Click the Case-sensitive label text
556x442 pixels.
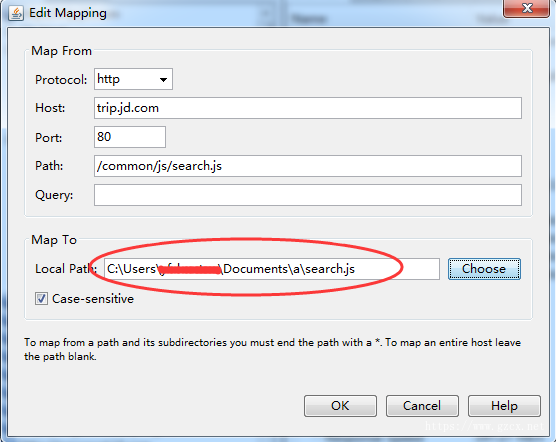[x=93, y=299]
